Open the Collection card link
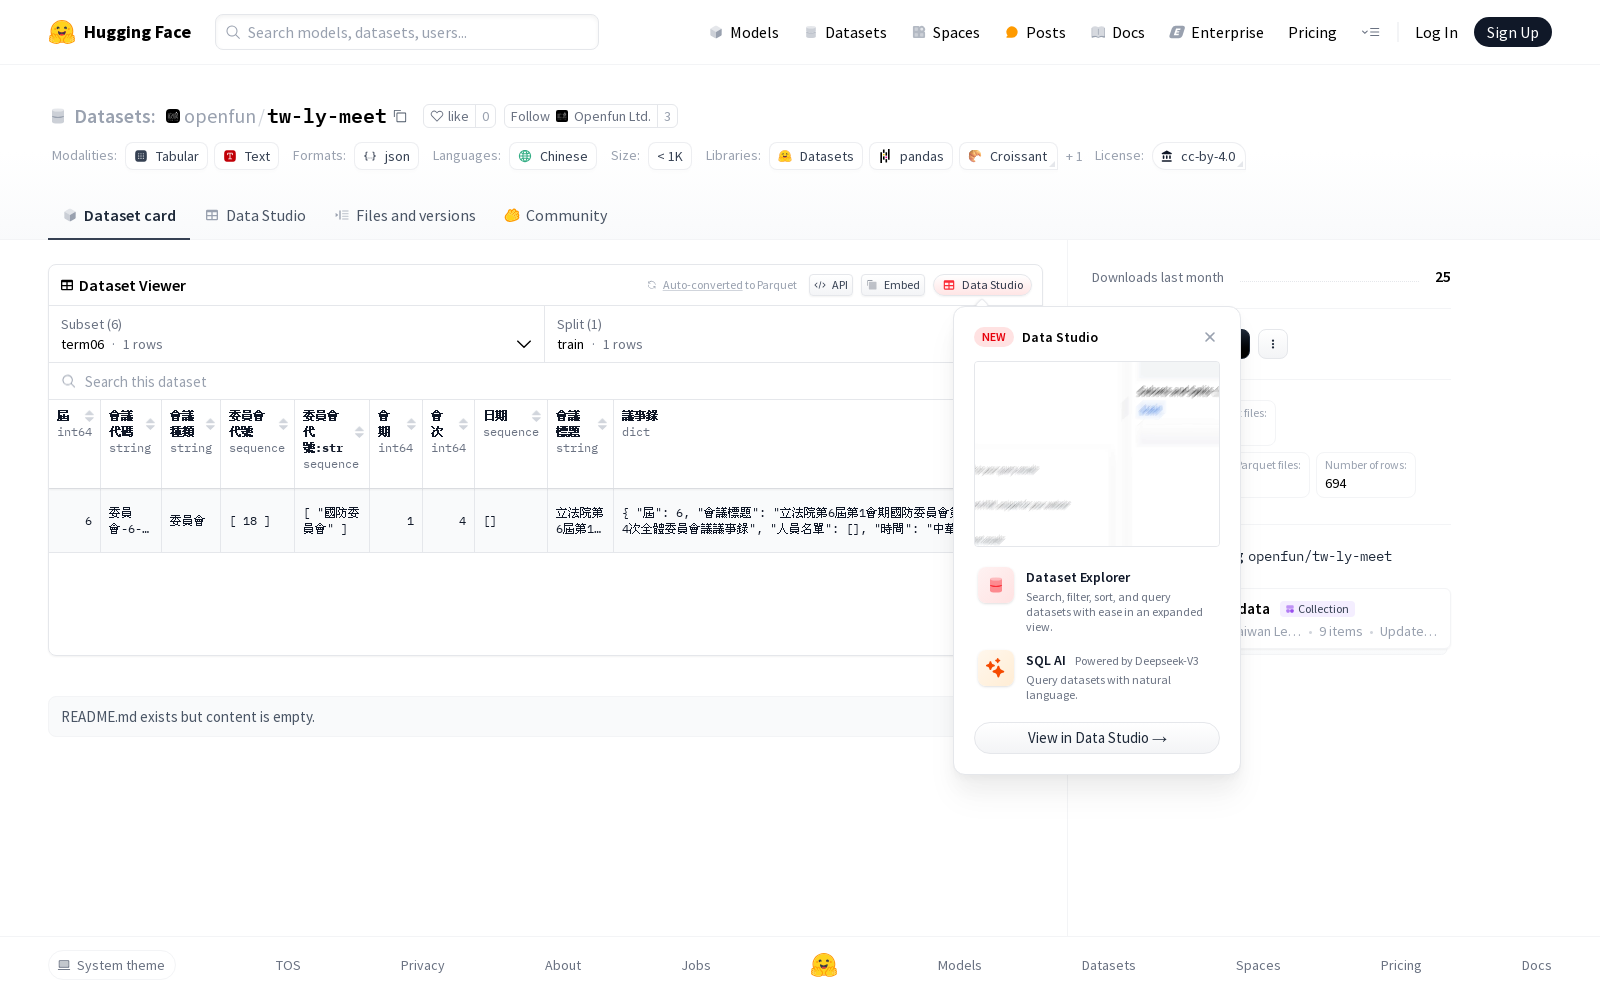 [1343, 619]
